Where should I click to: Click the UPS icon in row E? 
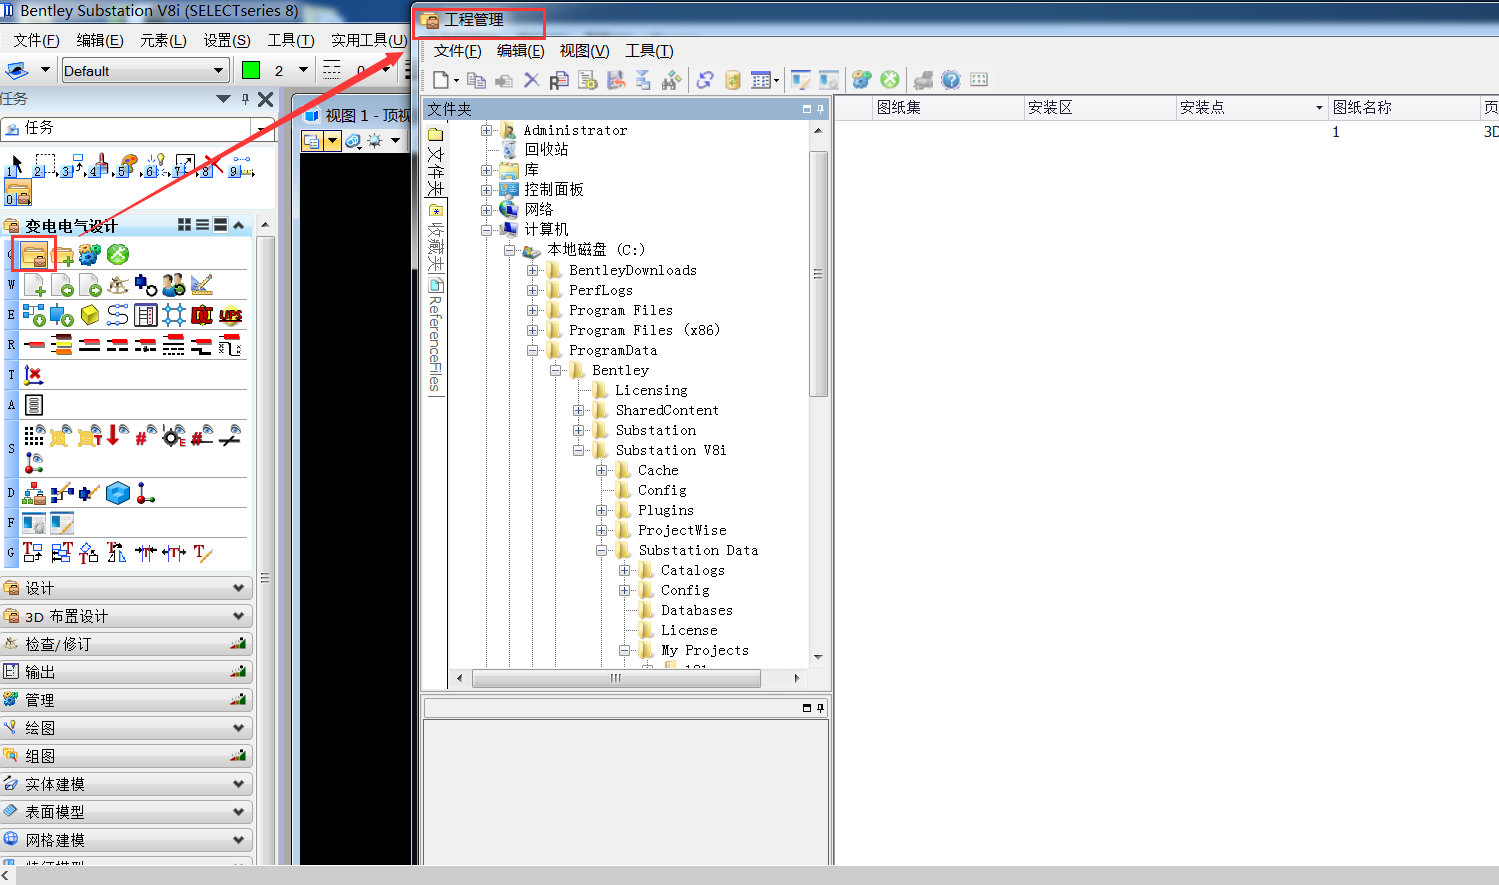point(230,316)
